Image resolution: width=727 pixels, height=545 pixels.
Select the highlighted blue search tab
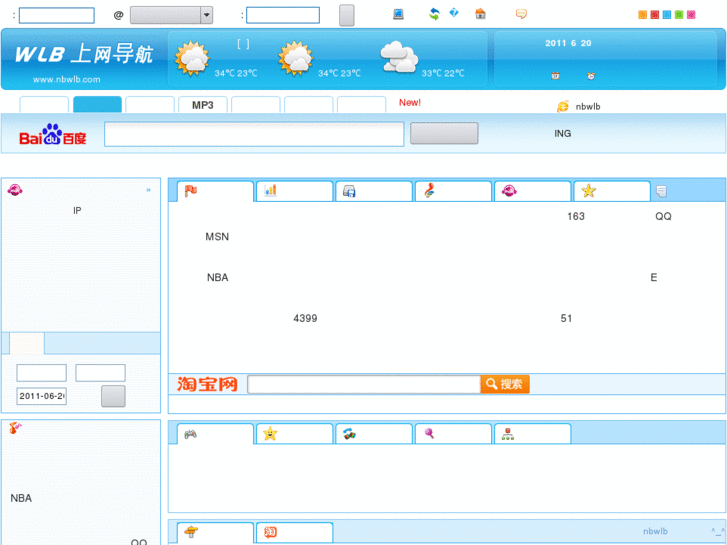tap(97, 105)
